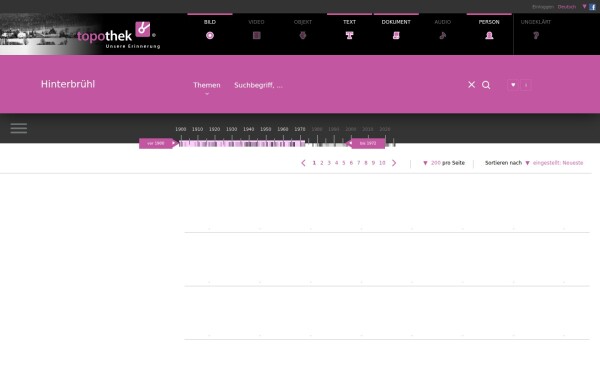Go to results page 7

tap(359, 163)
